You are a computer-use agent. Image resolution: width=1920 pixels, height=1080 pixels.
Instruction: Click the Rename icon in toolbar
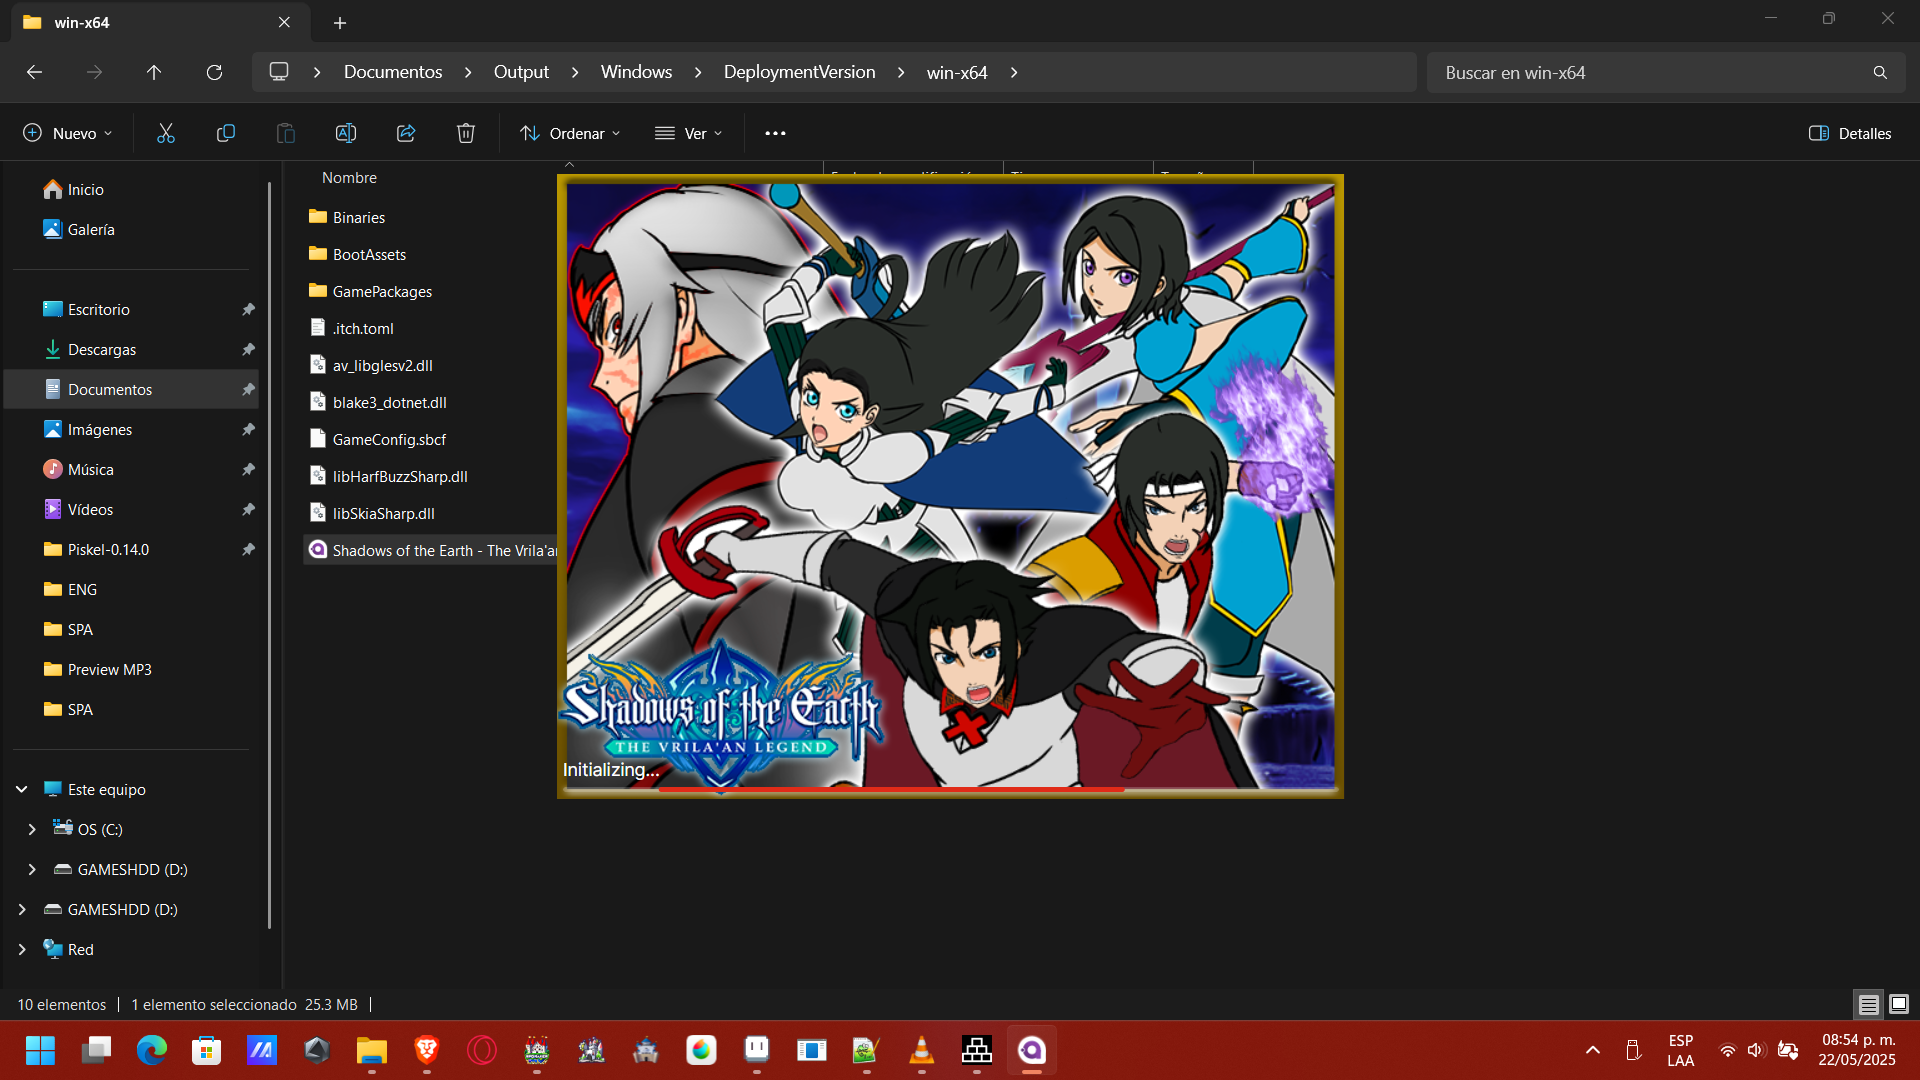(346, 133)
